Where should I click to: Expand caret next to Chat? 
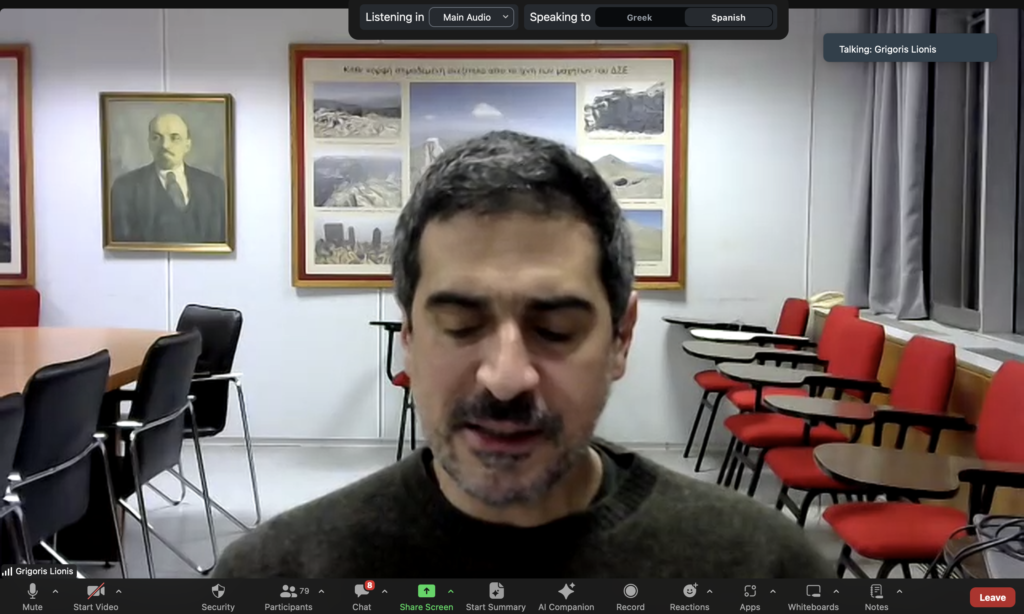pos(385,591)
